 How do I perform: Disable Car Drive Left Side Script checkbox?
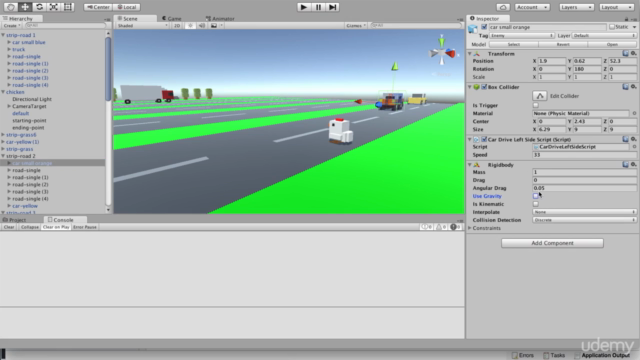tap(484, 140)
